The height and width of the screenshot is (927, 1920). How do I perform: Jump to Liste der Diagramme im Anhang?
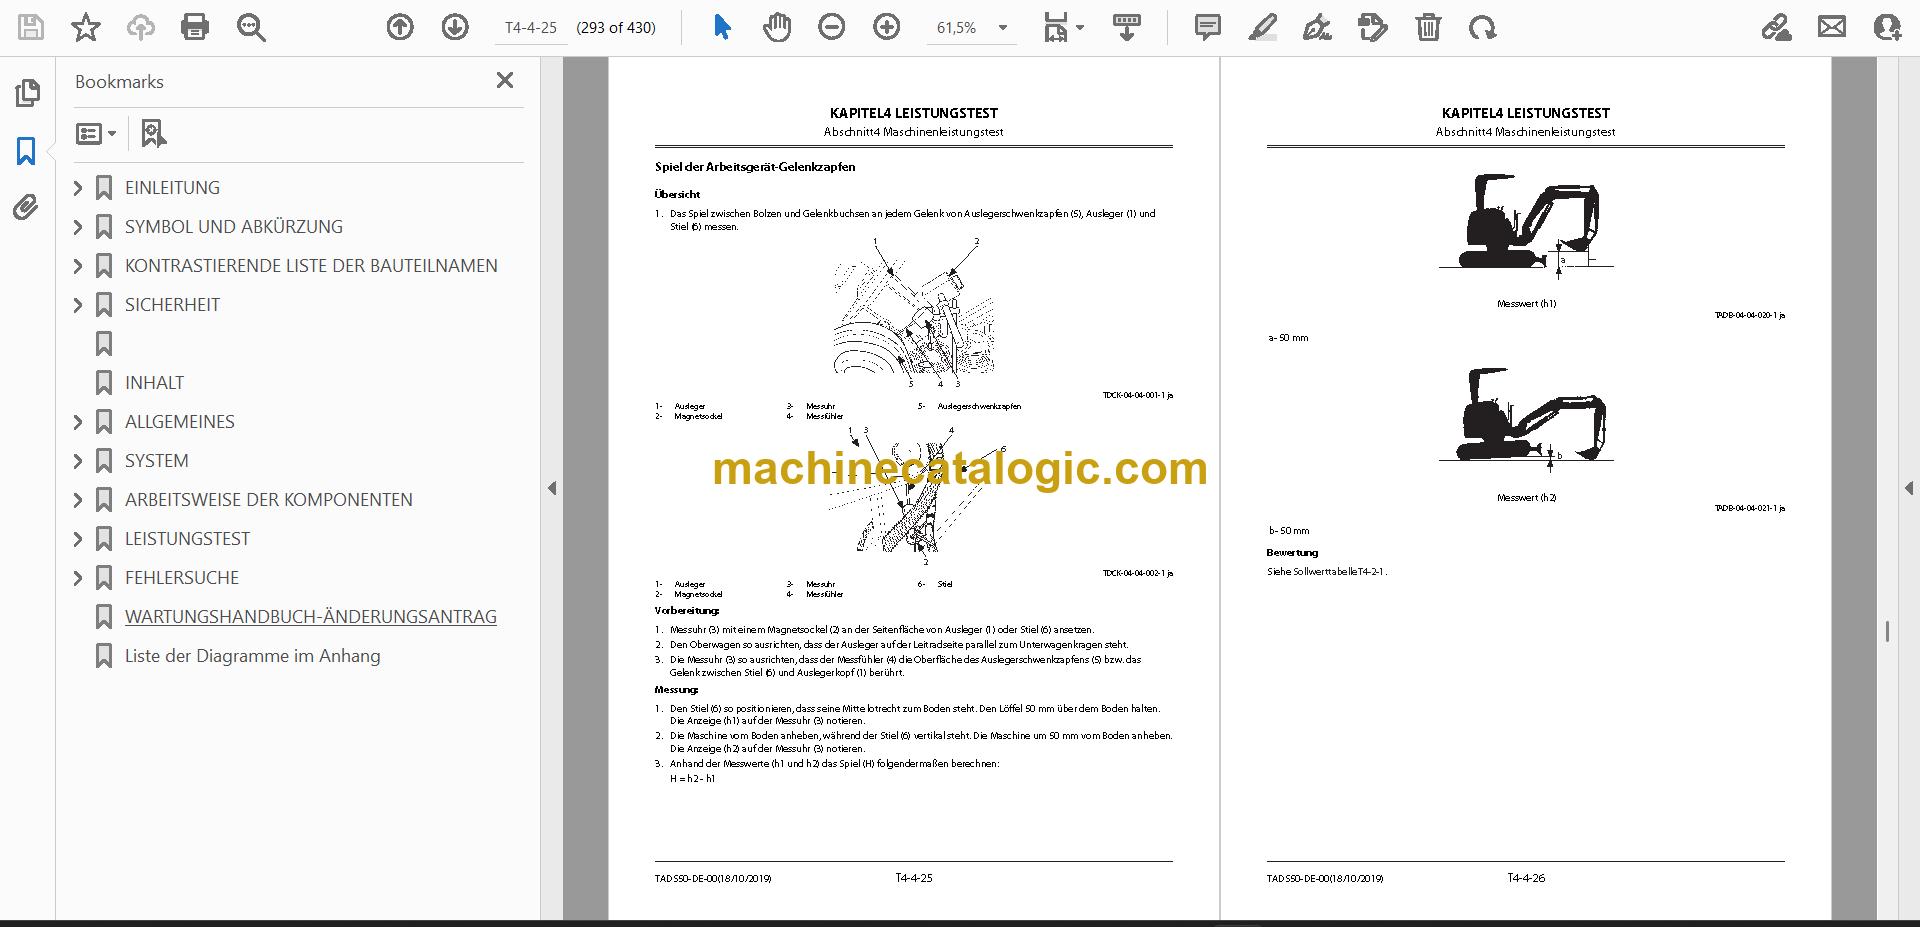coord(252,656)
